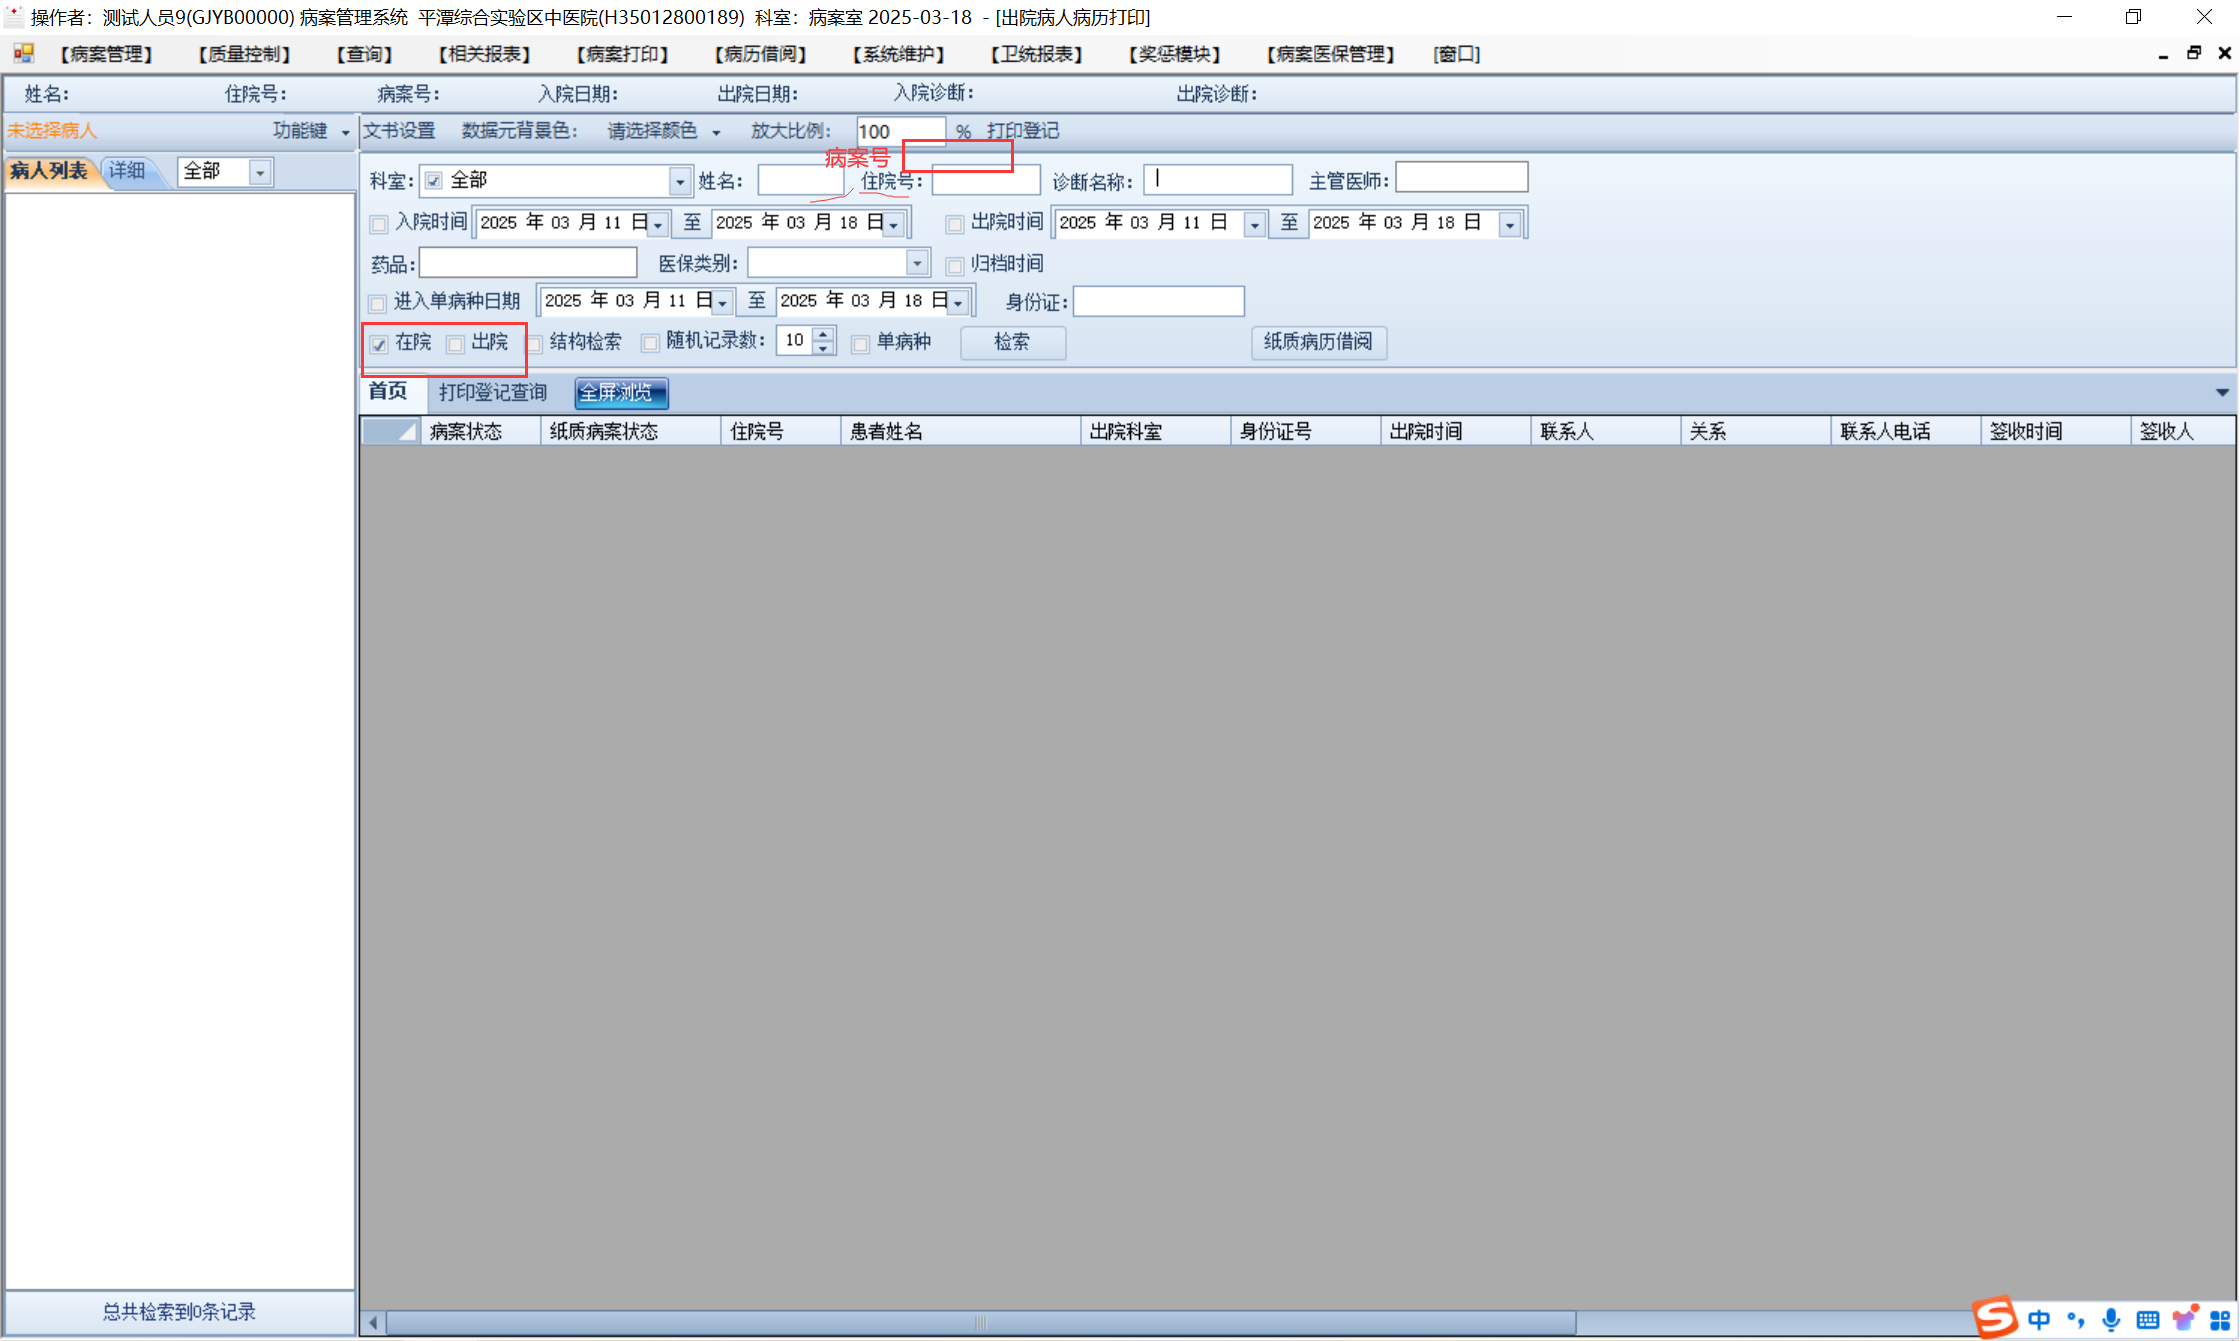The height and width of the screenshot is (1341, 2240).
Task: Click the 检索 search button
Action: [x=1012, y=342]
